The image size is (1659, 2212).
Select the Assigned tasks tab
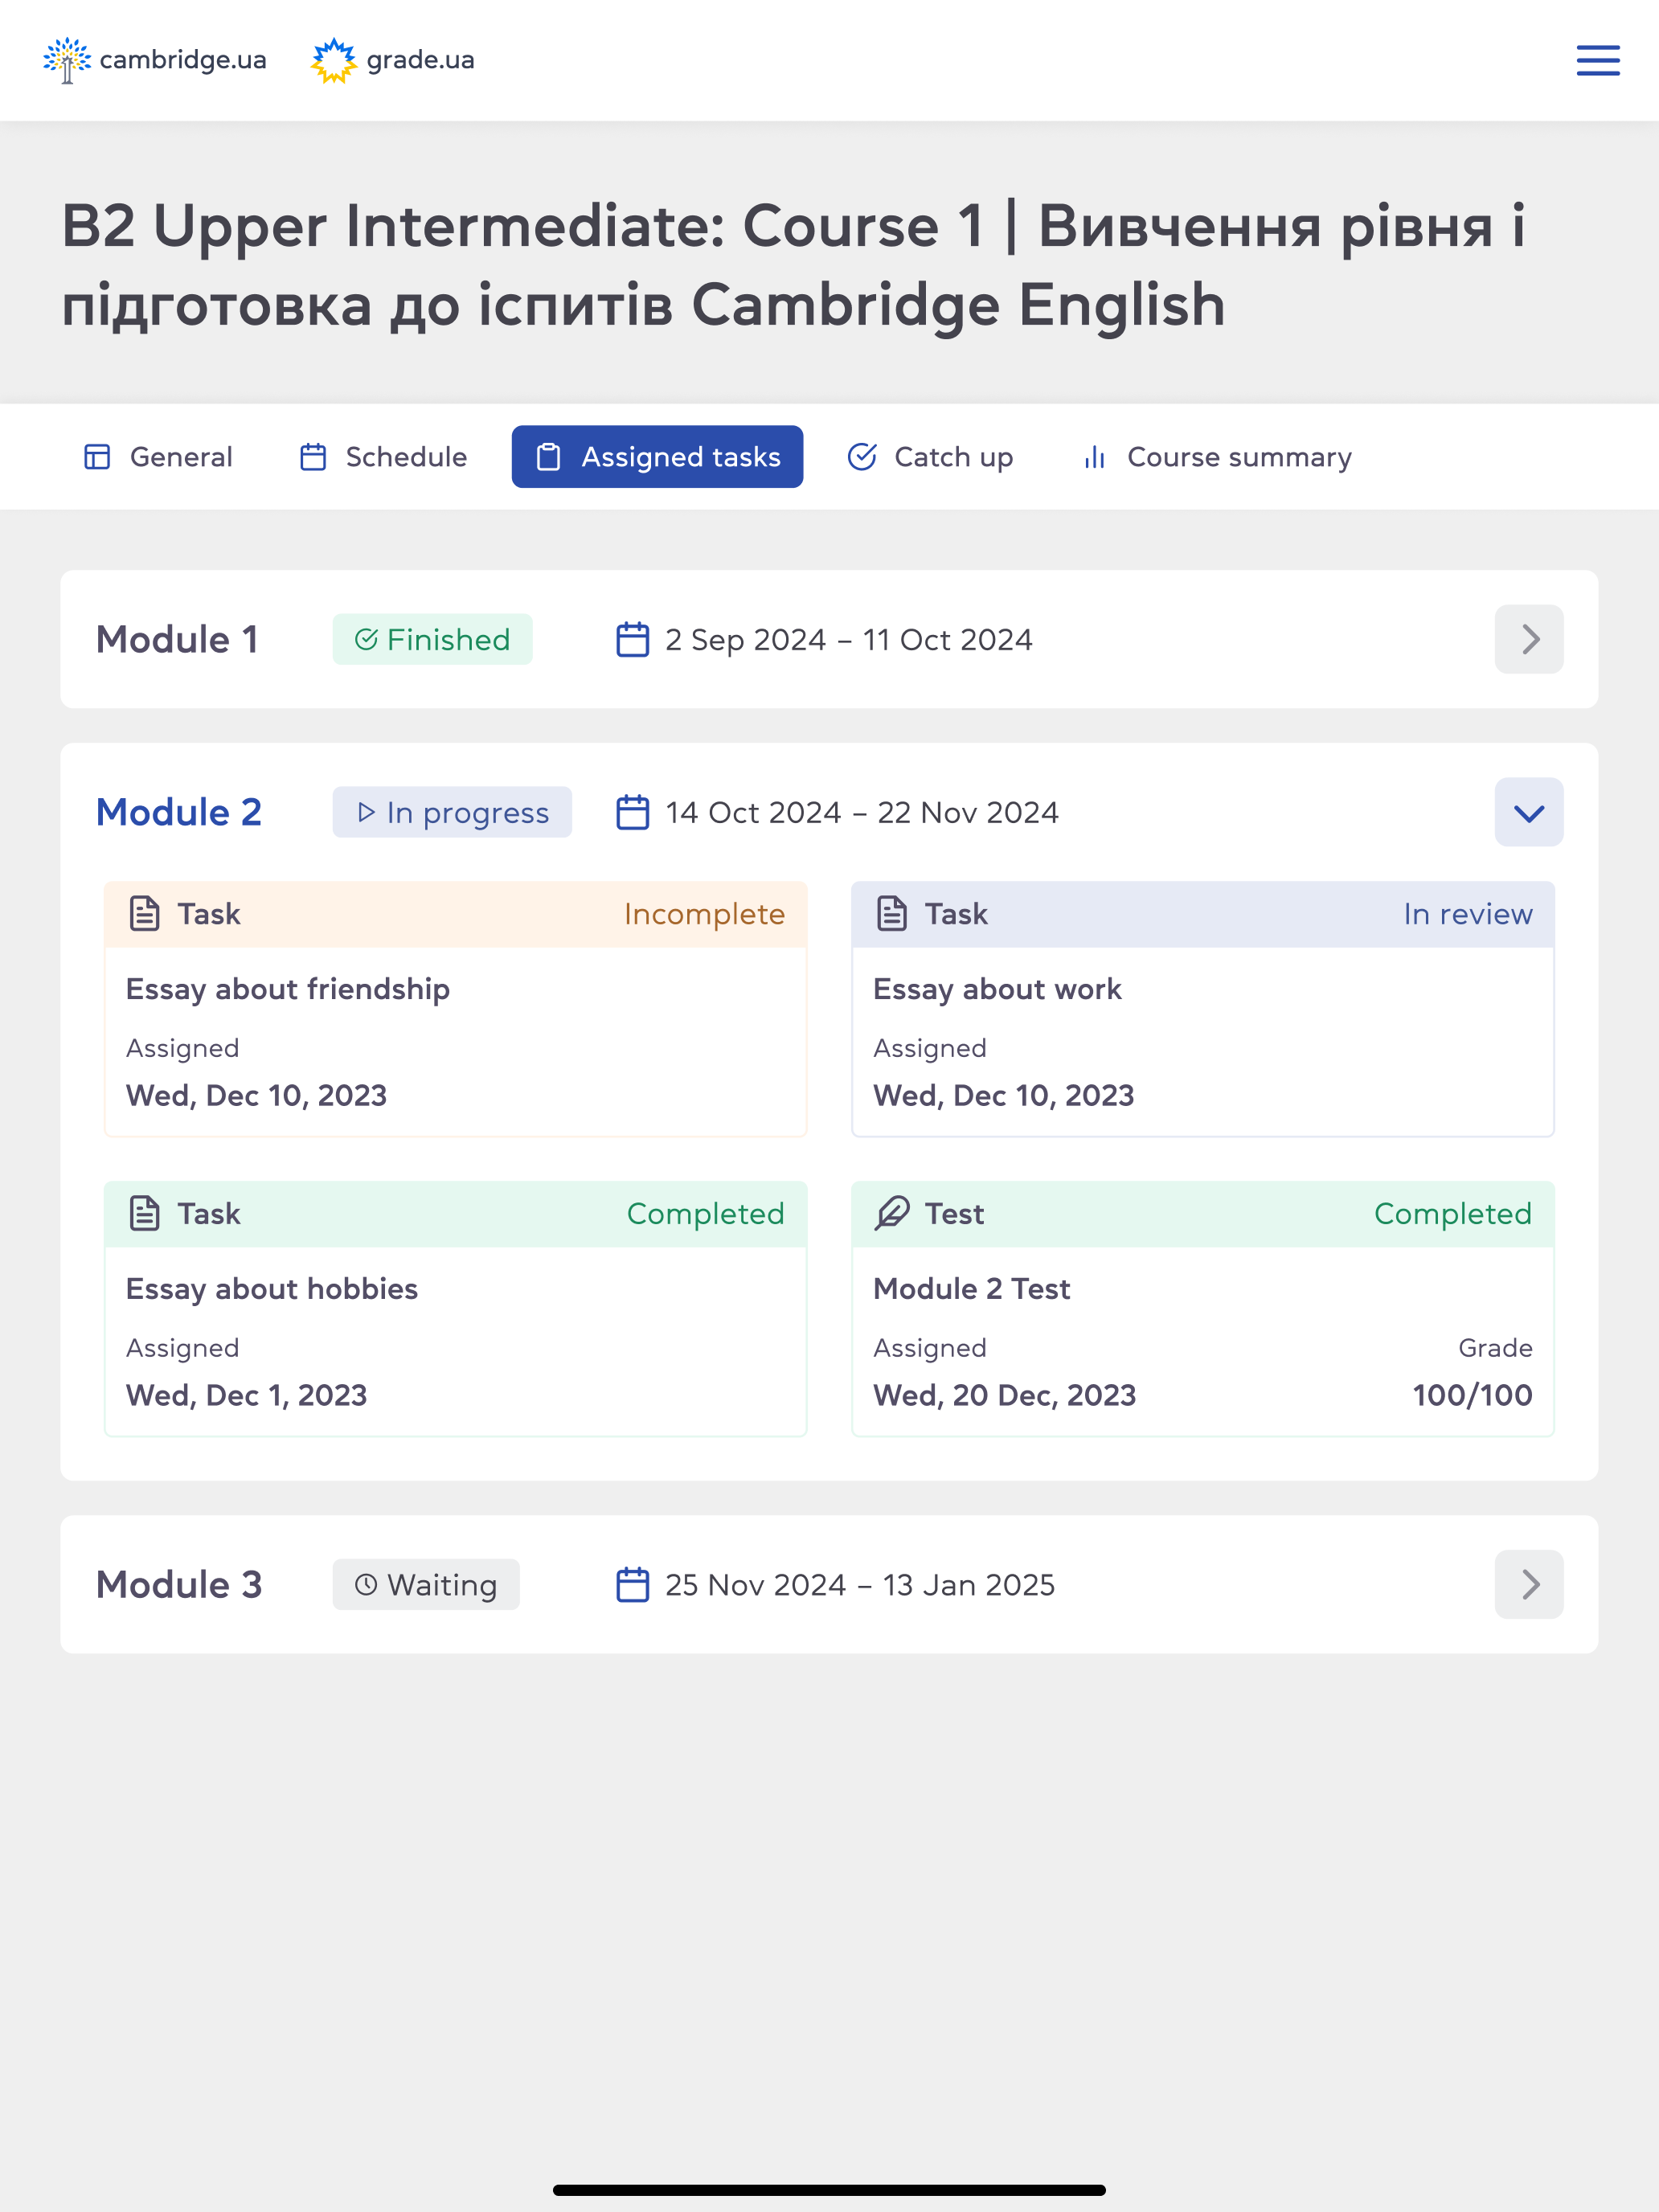[x=657, y=457]
